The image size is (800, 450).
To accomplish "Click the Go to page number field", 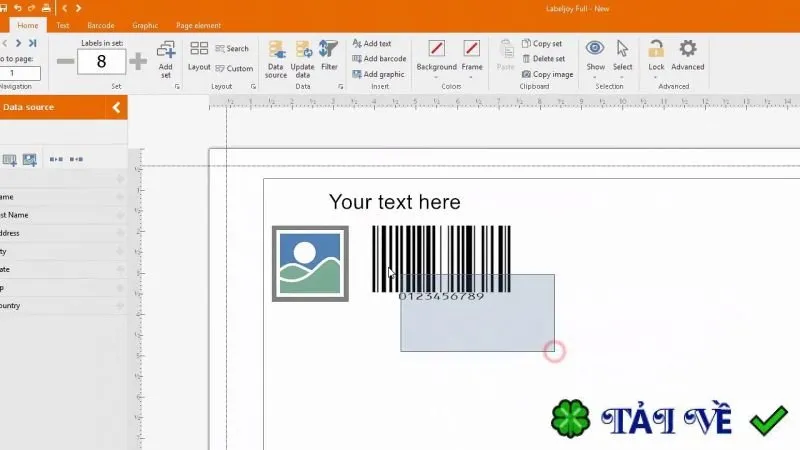I will click(20, 73).
